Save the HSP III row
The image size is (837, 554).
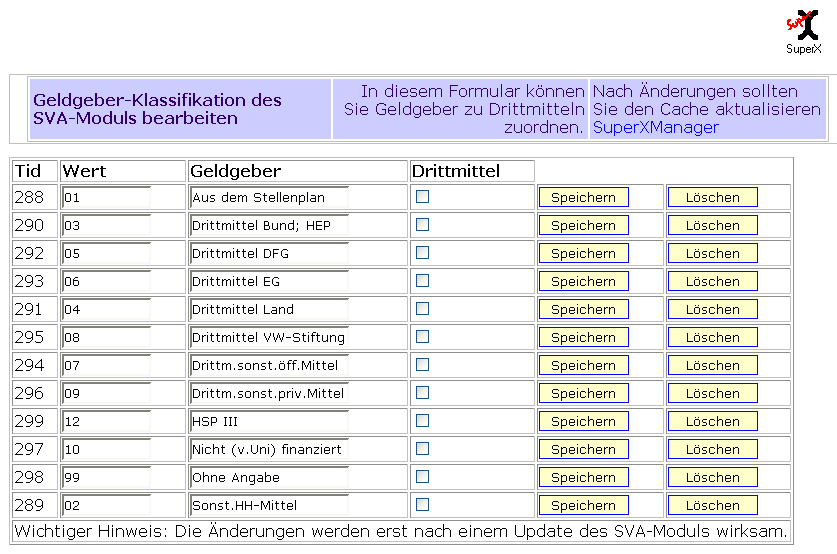click(x=583, y=422)
